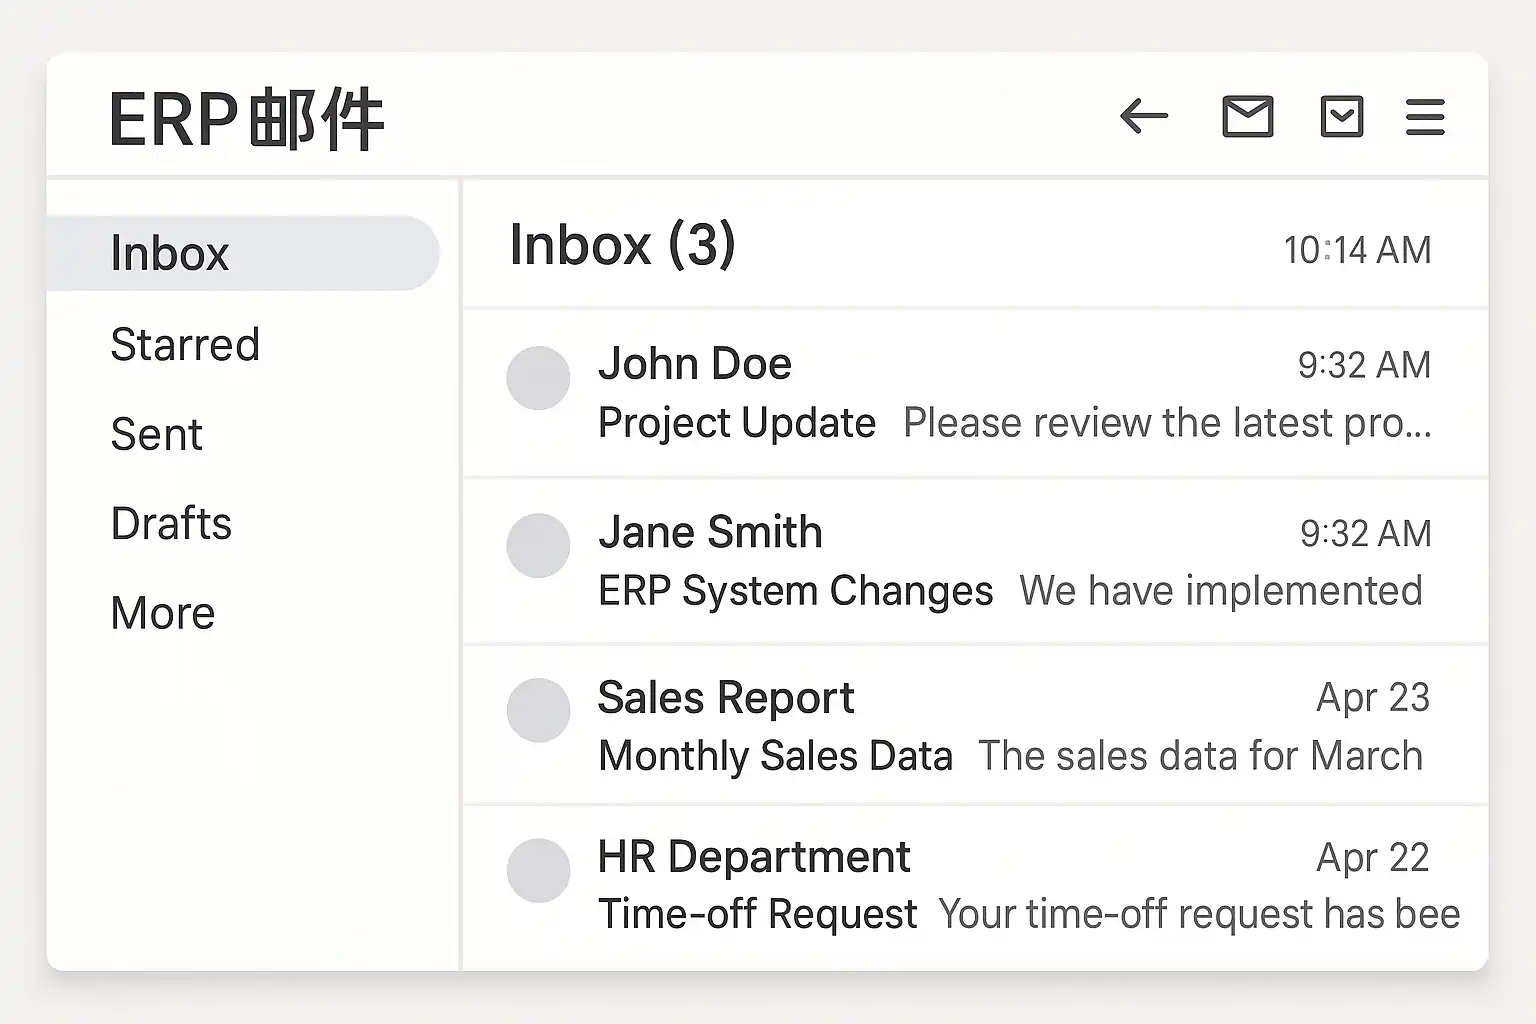Click the 10:14 AM timestamp

click(1357, 250)
